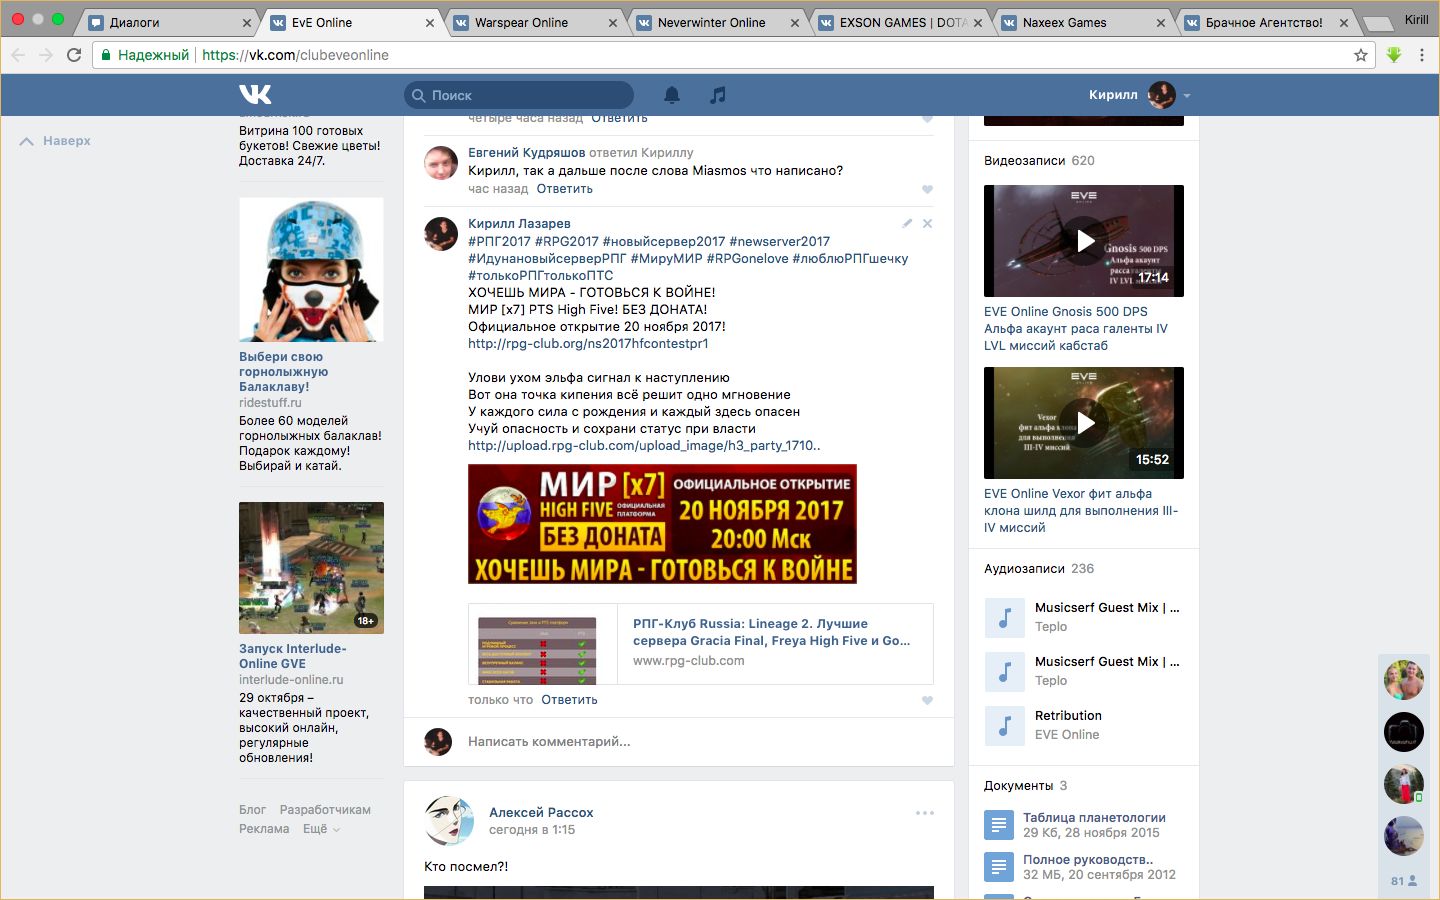Viewport: 1440px width, 900px height.
Task: Open the notifications bell icon
Action: coord(672,95)
